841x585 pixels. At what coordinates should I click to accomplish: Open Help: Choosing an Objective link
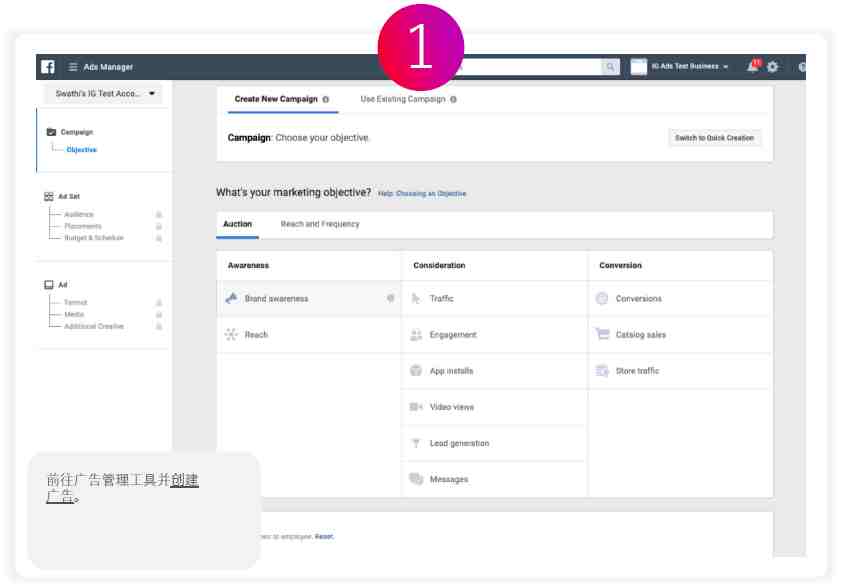(x=422, y=194)
